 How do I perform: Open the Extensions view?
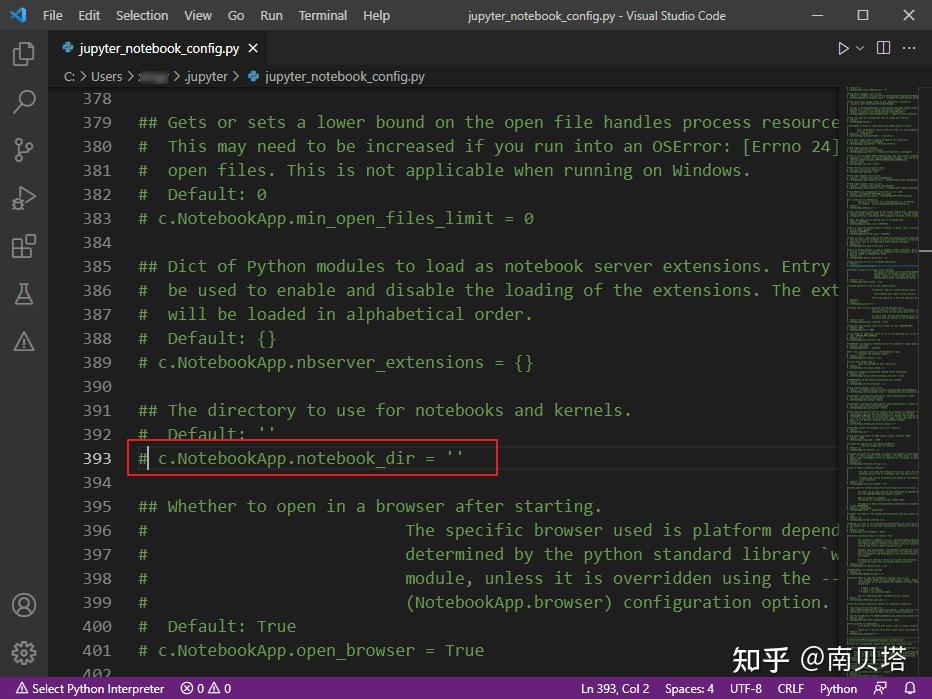pos(24,245)
